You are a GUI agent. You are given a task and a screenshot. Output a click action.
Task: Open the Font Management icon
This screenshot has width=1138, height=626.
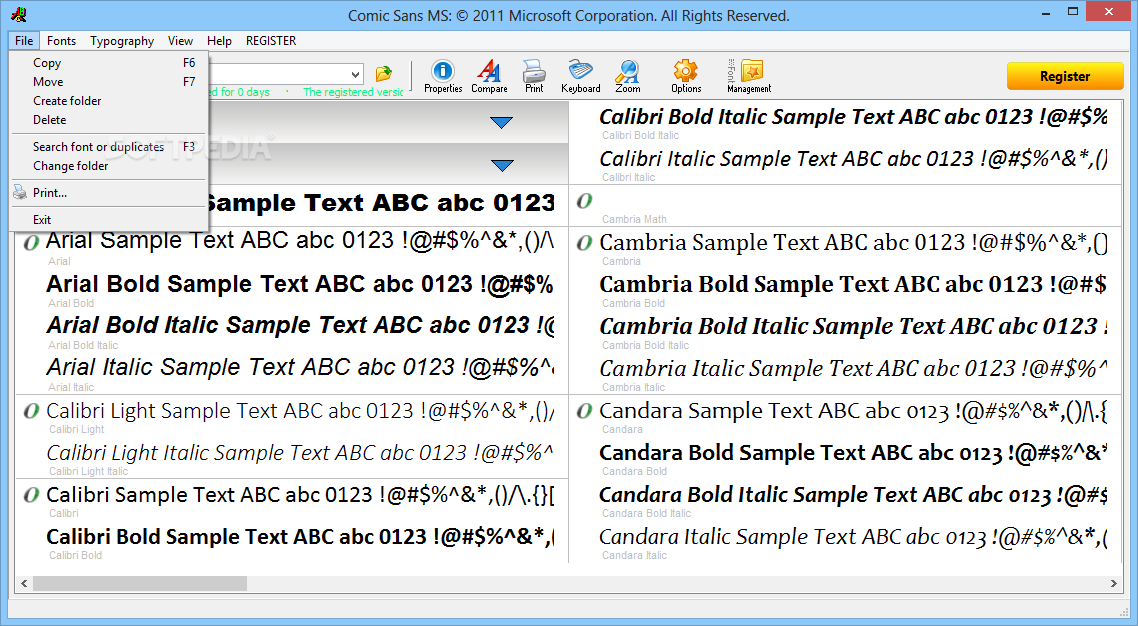750,76
